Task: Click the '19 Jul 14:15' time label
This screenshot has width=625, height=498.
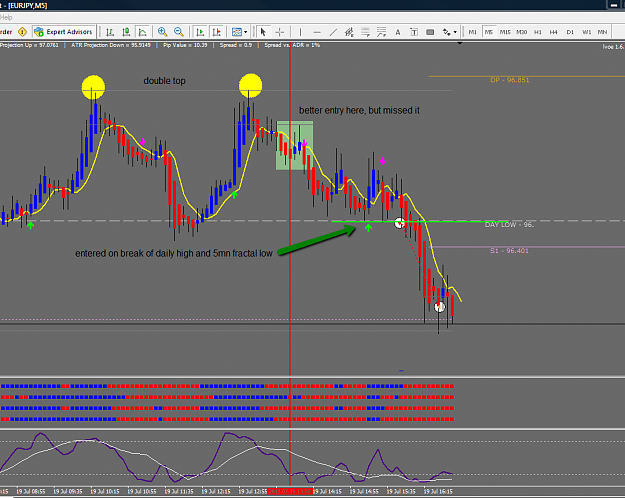Action: (x=327, y=492)
